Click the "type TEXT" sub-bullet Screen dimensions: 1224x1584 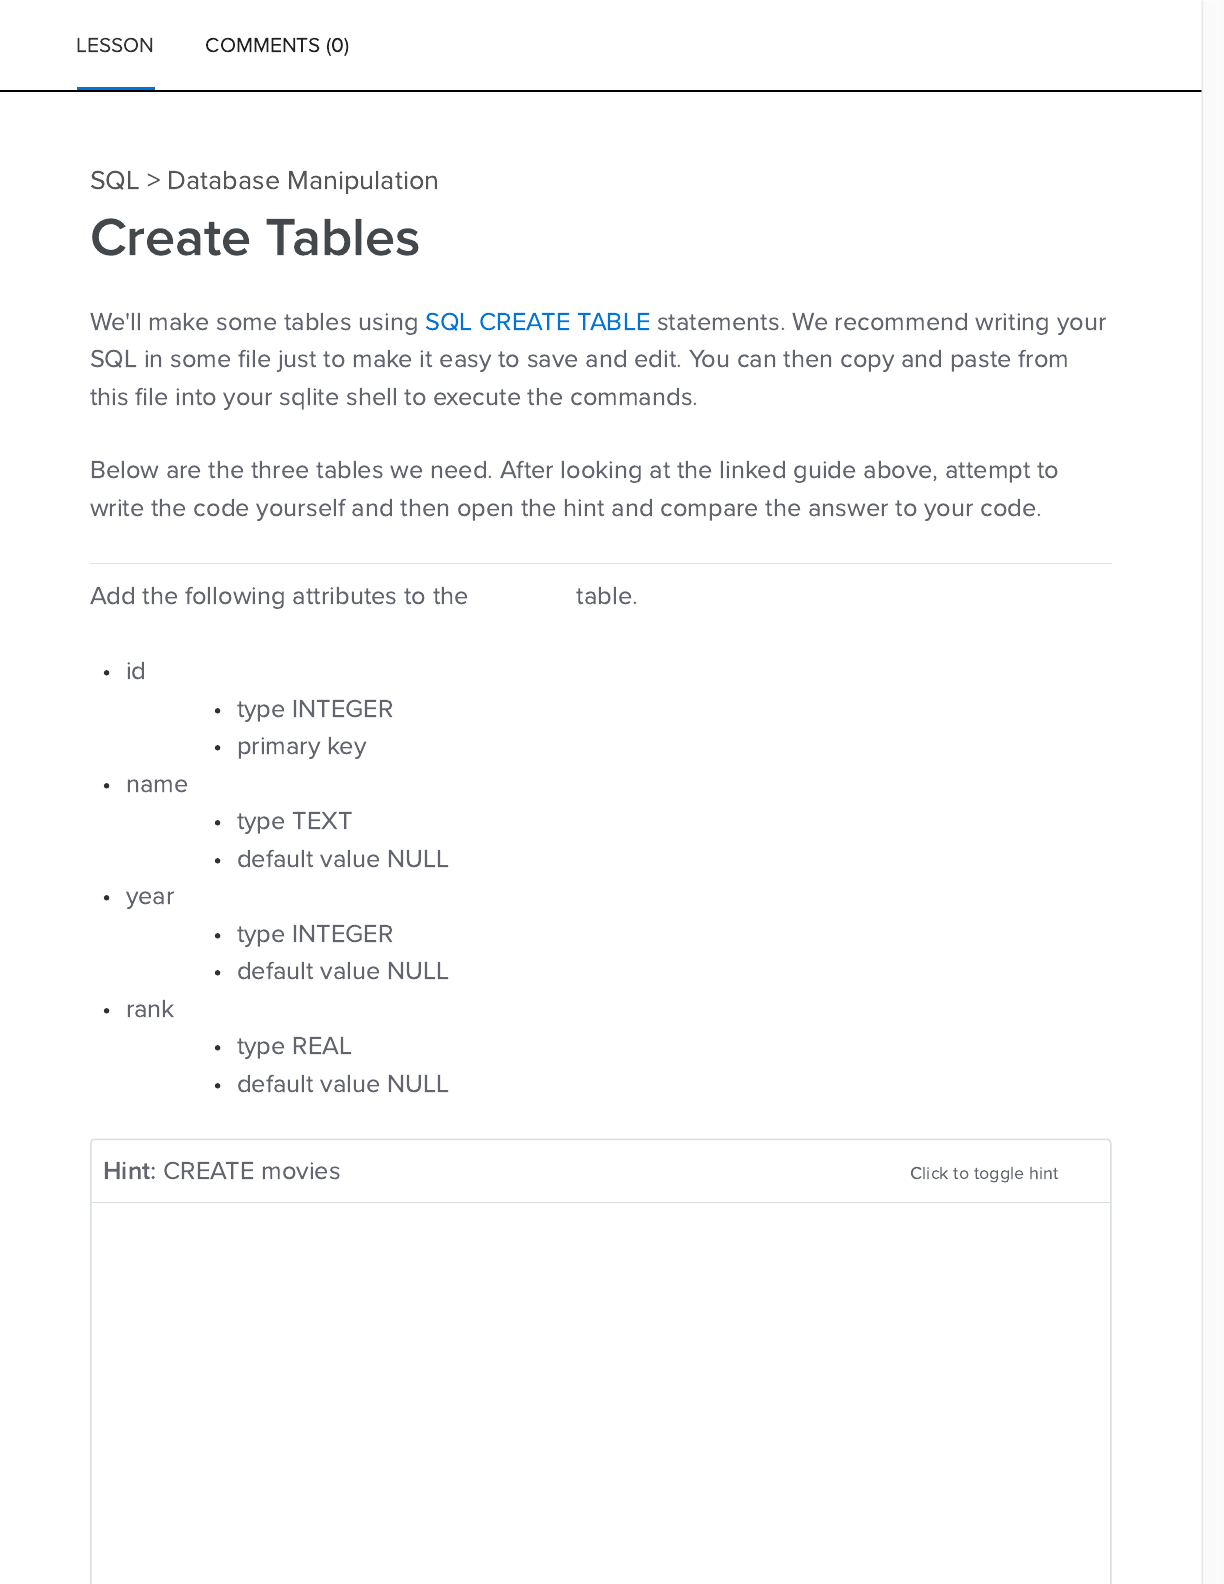tap(294, 821)
